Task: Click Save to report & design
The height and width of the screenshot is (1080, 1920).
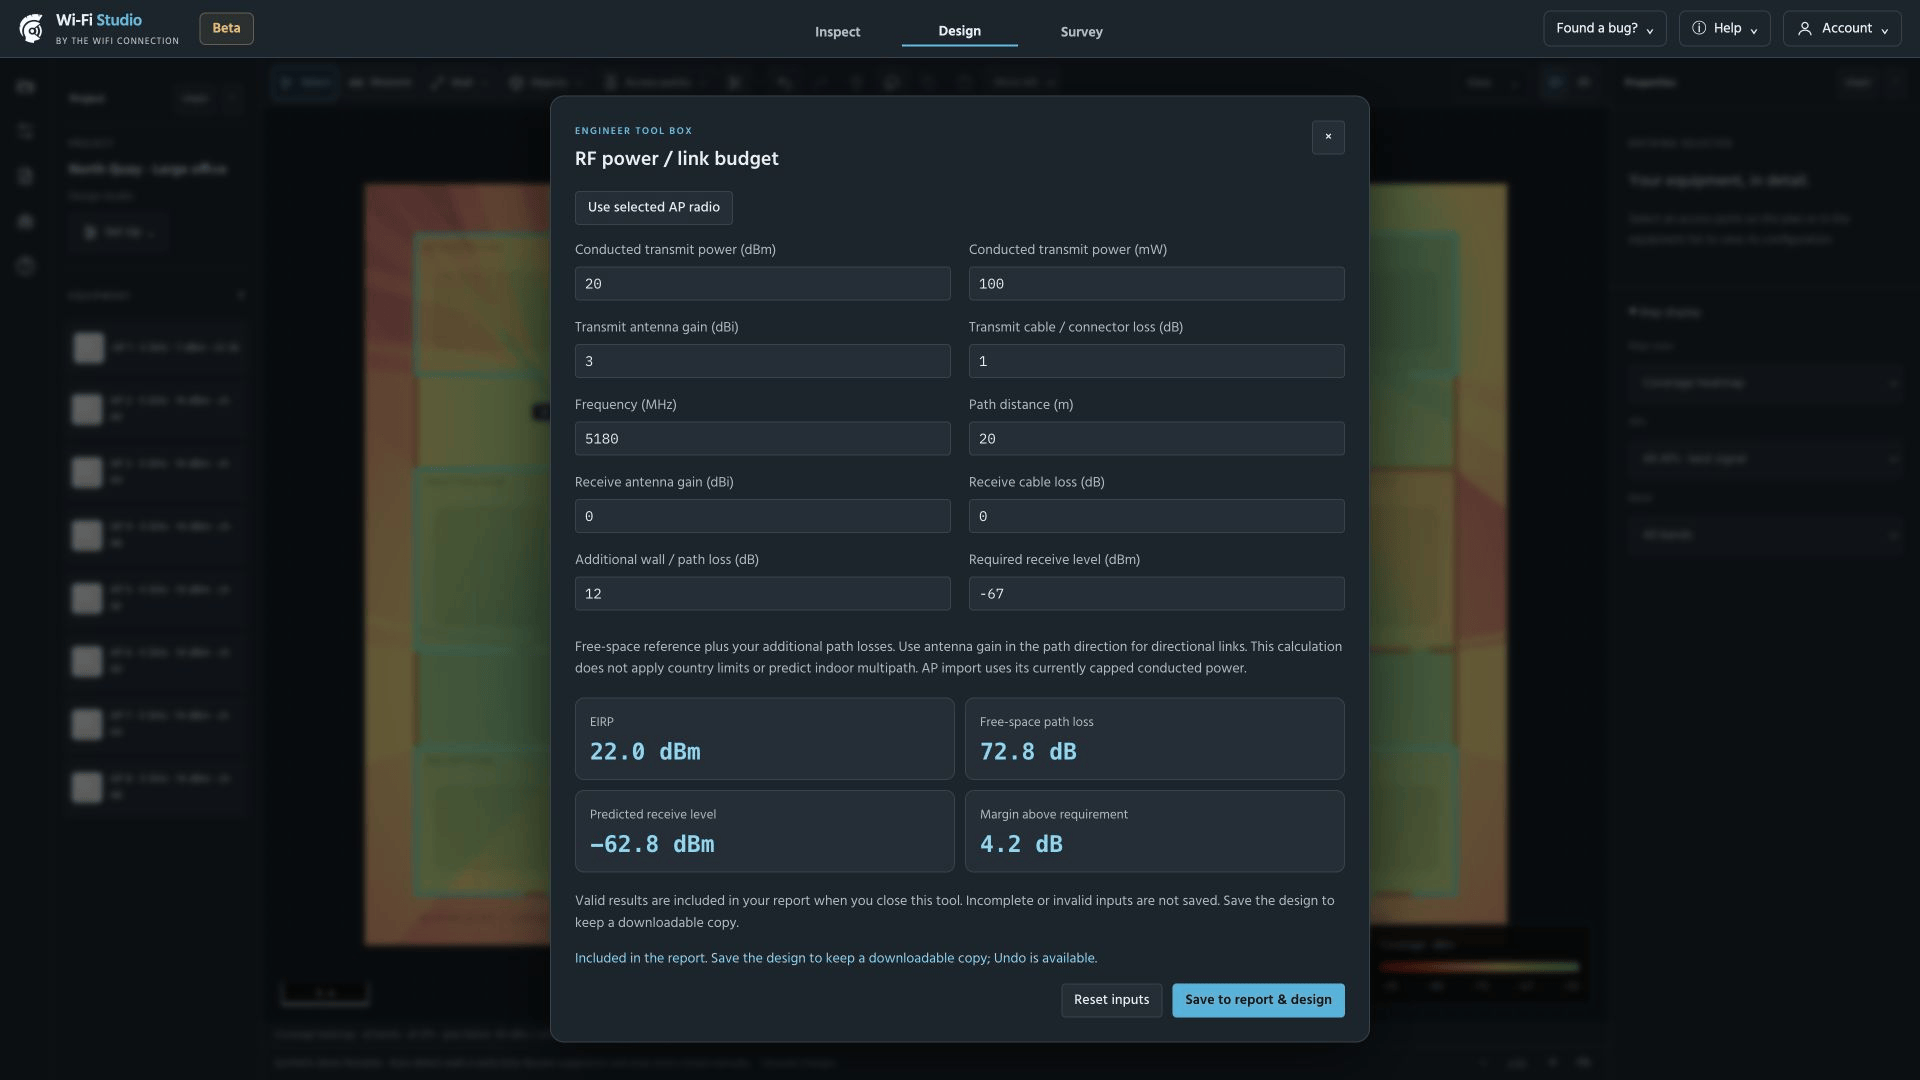Action: point(1258,1000)
